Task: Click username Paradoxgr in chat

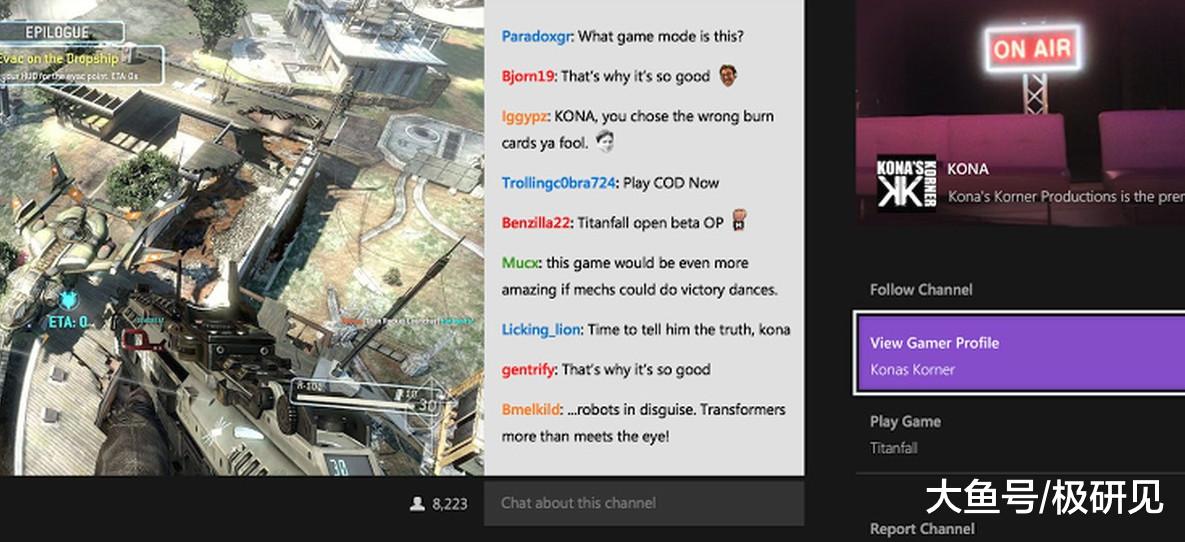Action: (x=537, y=36)
